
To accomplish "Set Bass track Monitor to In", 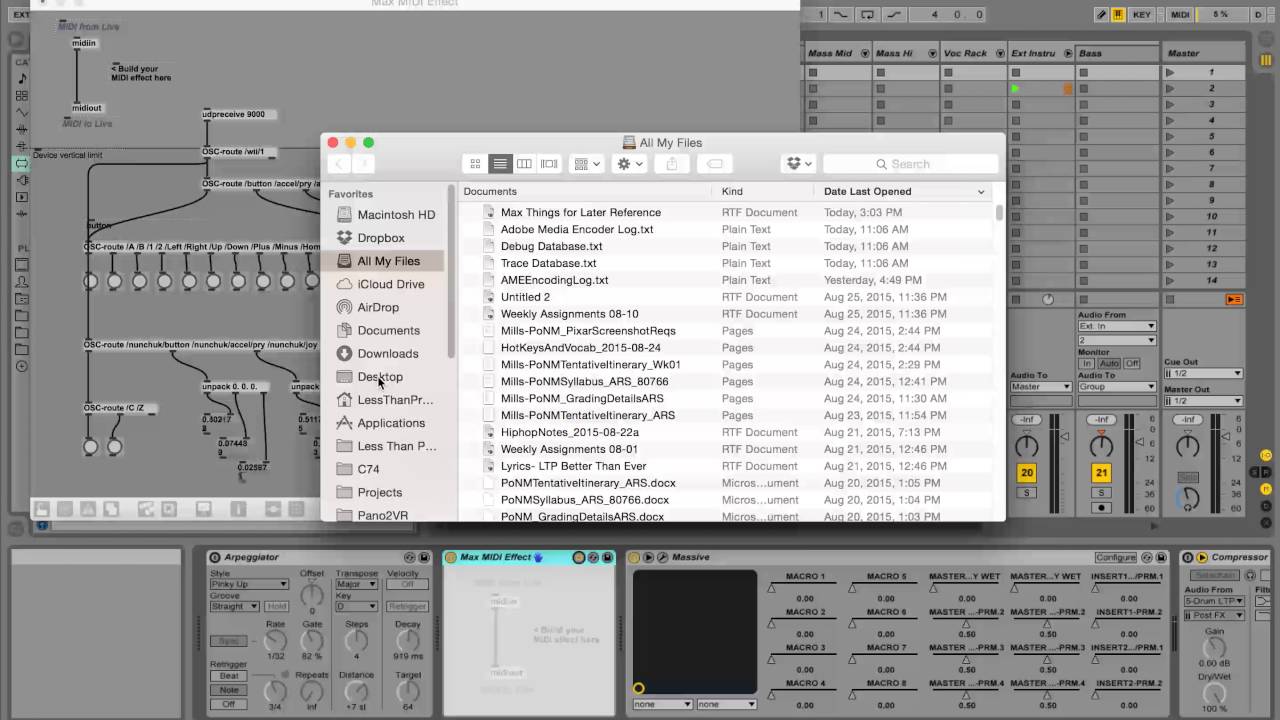I will (1086, 363).
